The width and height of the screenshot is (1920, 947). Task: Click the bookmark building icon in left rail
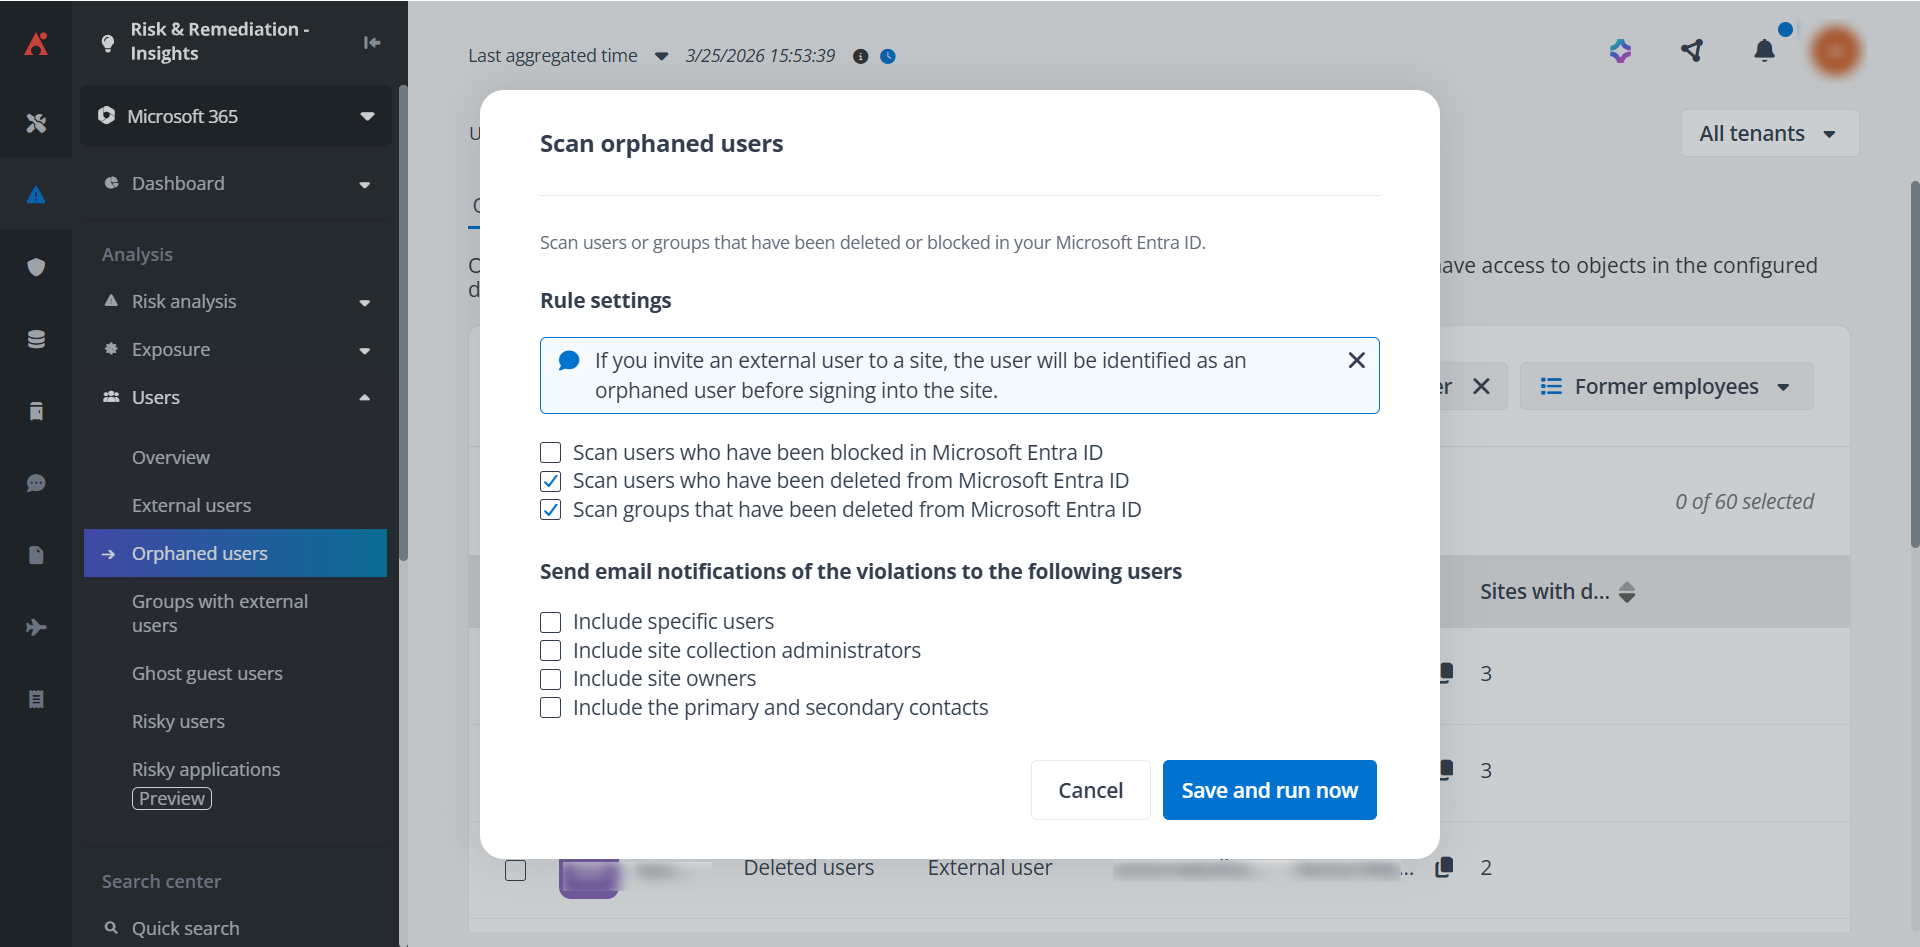36,411
